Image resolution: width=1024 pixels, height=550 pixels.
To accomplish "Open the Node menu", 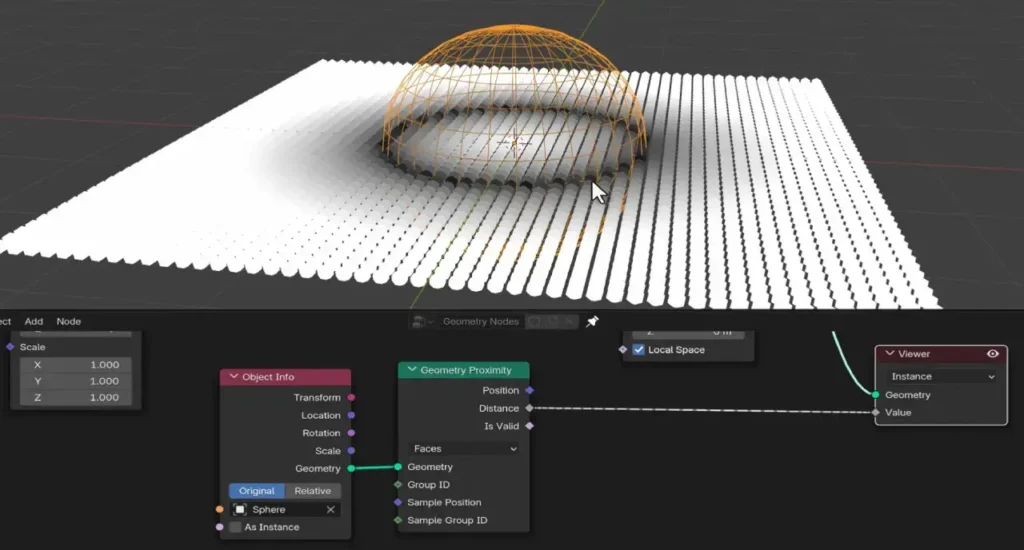I will pos(69,321).
